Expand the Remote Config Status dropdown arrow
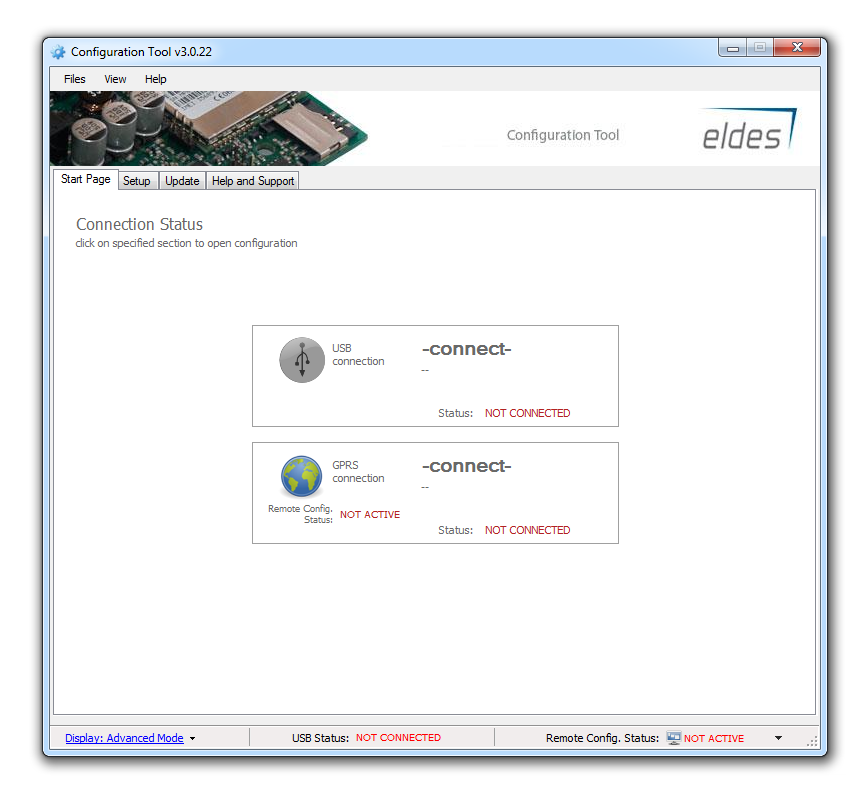Screen dimensions: 865x799 [x=778, y=739]
